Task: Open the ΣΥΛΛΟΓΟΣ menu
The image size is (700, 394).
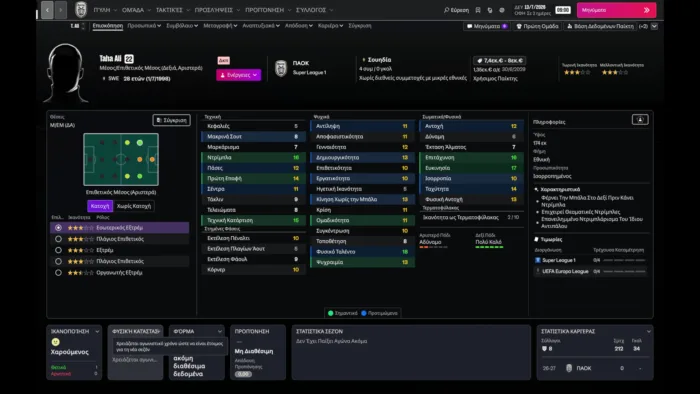Action: [314, 10]
